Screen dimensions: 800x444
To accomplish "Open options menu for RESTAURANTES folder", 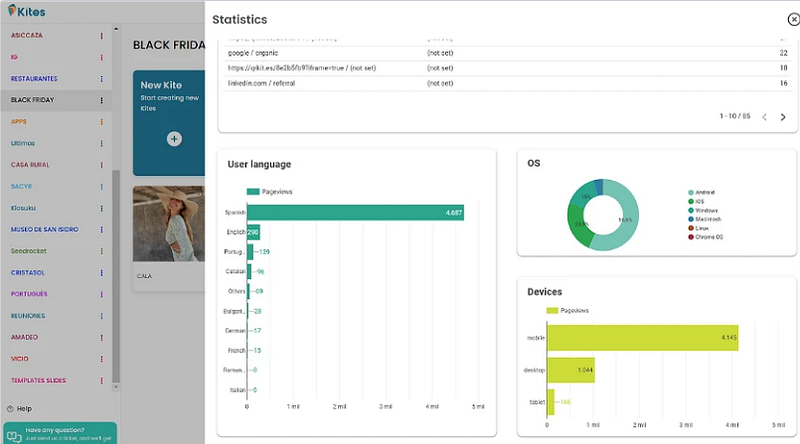I will (102, 79).
